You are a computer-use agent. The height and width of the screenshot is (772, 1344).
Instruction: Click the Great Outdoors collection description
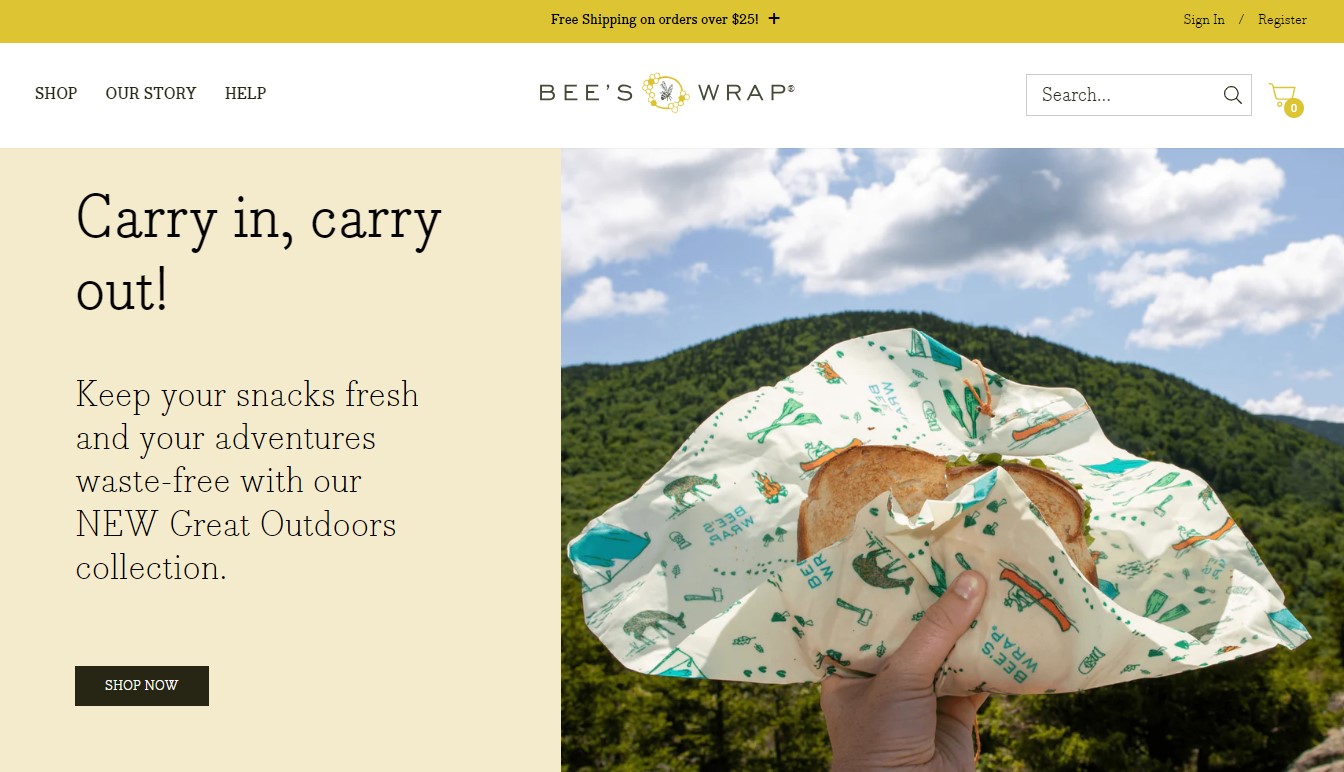coord(247,481)
